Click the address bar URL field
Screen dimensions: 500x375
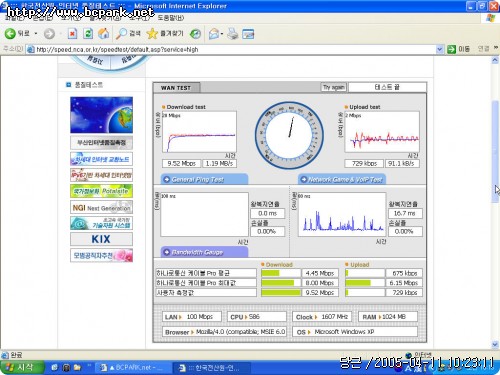(235, 49)
